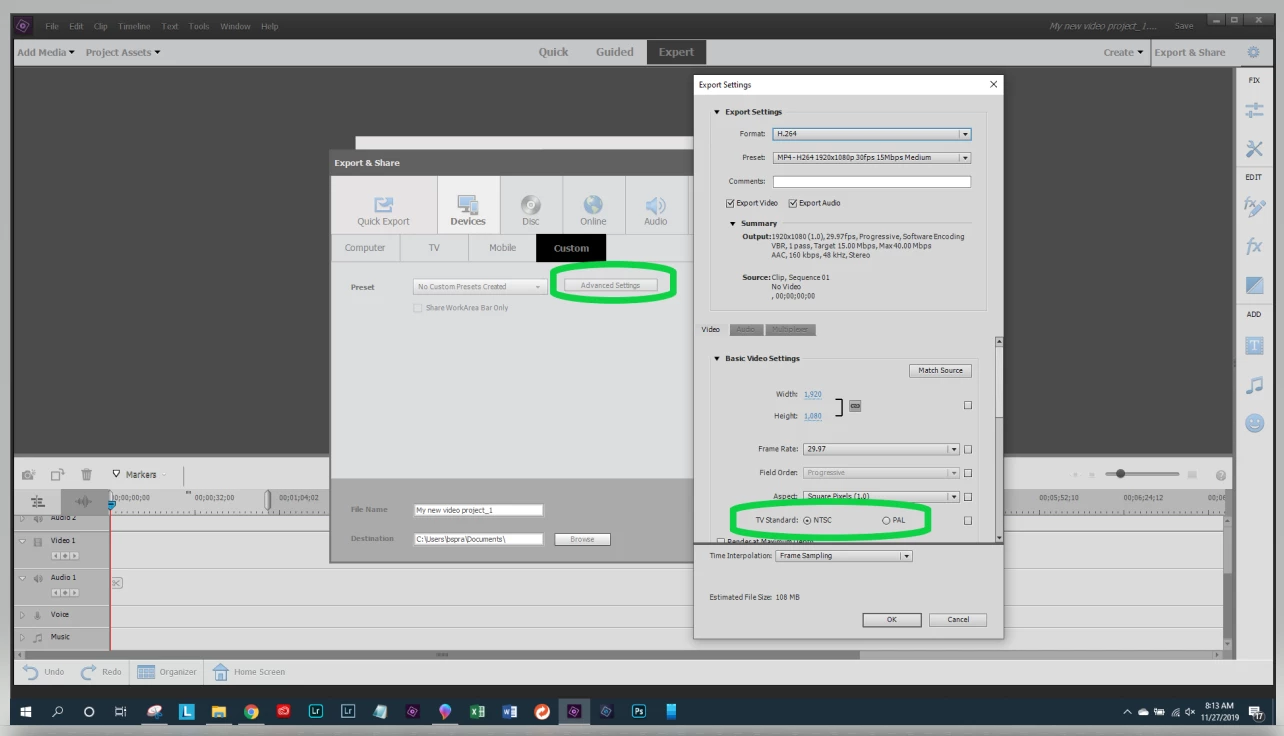Collapse the Video 1 track
The image size is (1284, 736).
click(22, 541)
